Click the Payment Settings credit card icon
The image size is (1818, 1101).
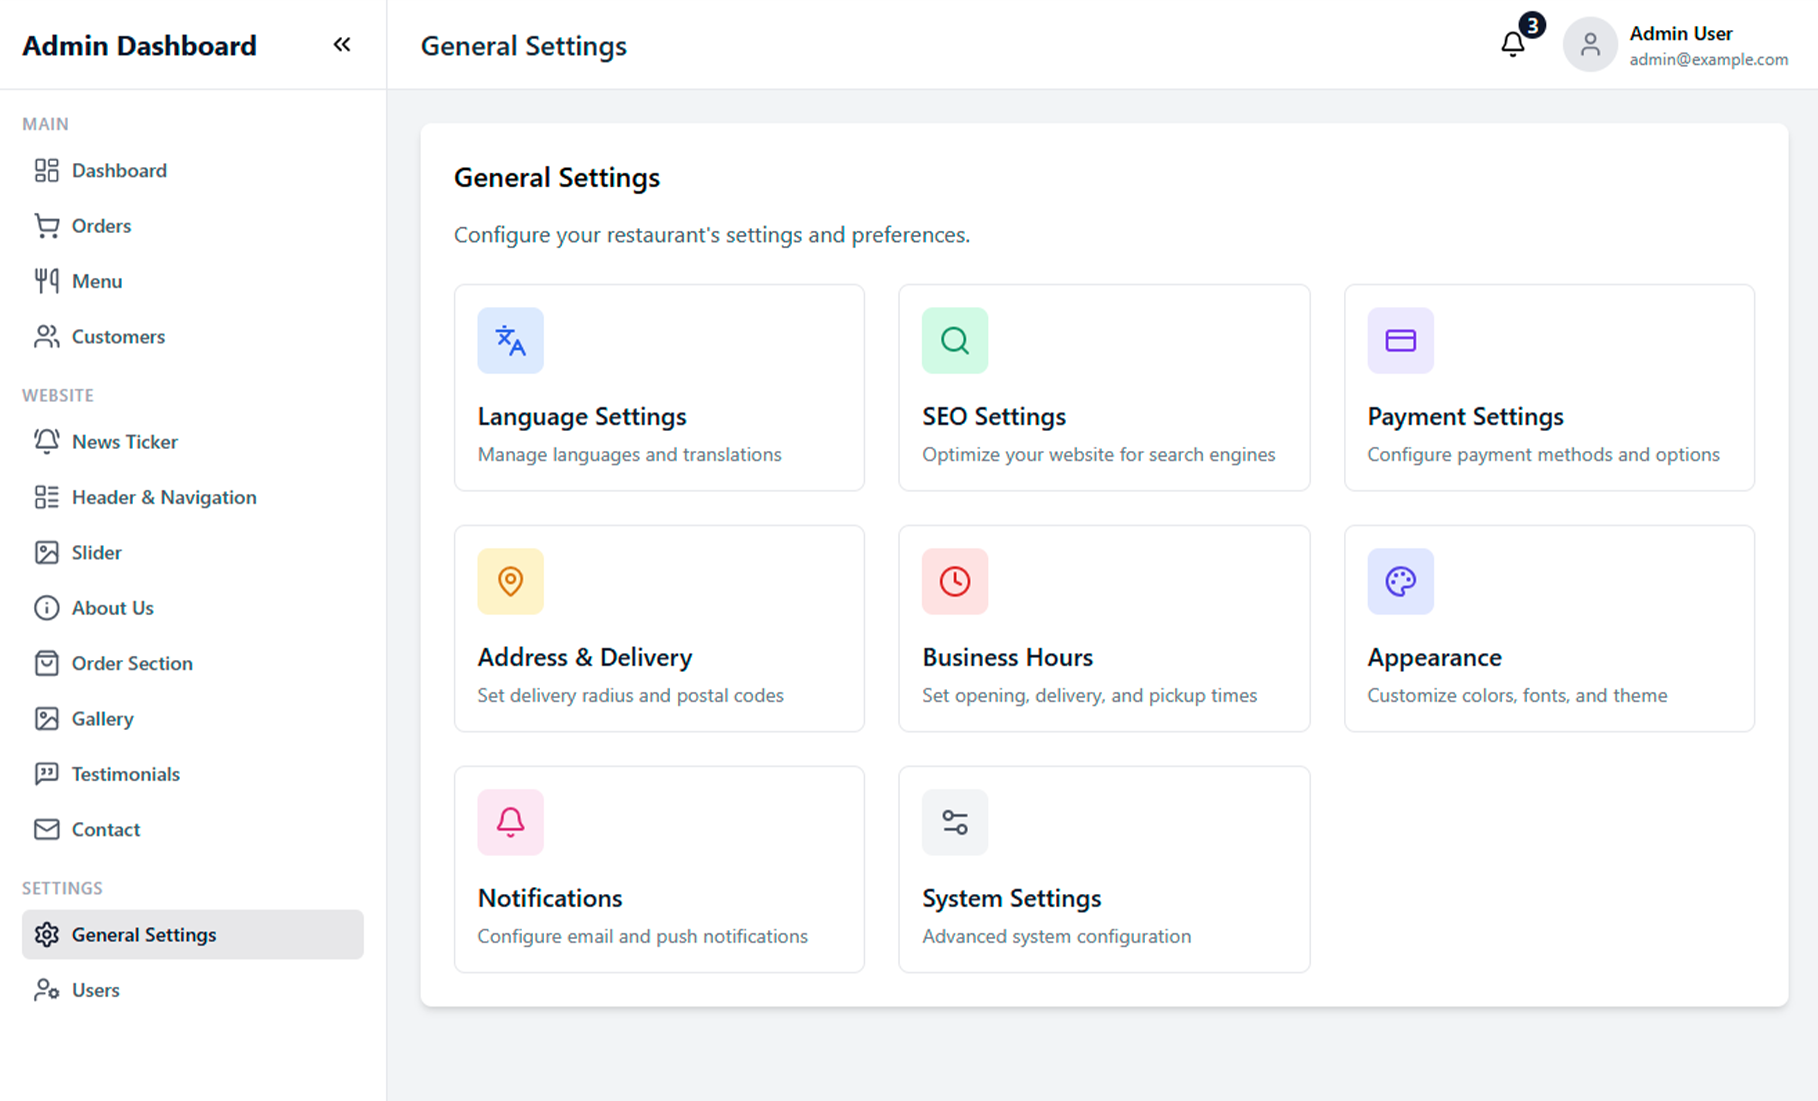(1400, 341)
